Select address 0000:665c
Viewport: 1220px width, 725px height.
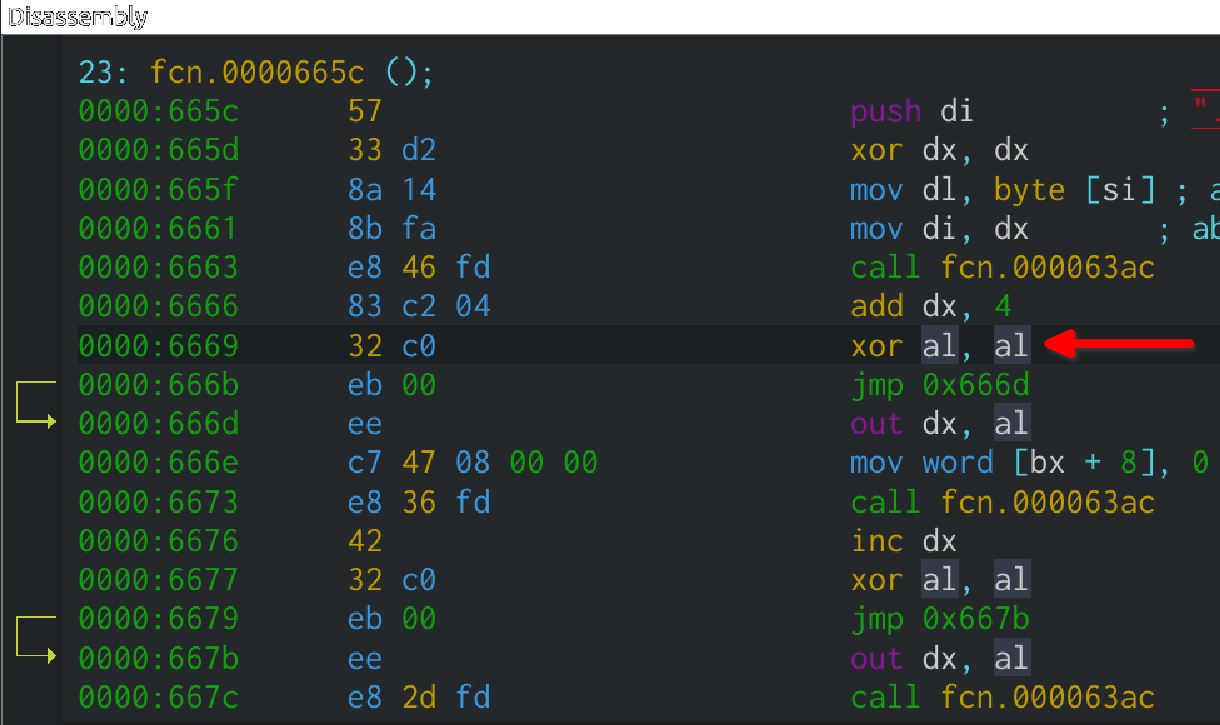point(158,111)
